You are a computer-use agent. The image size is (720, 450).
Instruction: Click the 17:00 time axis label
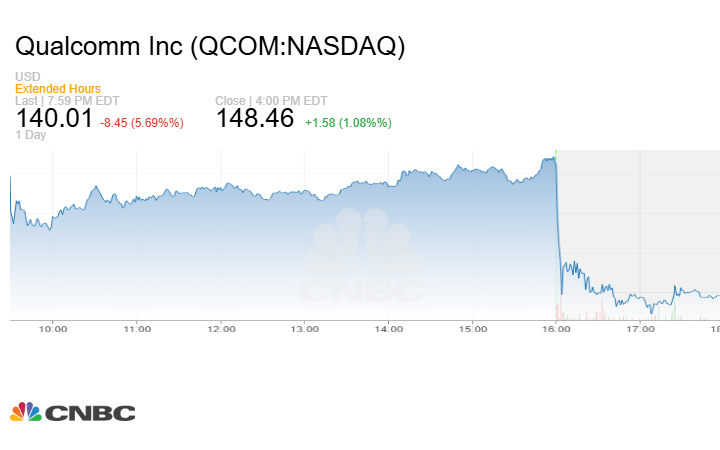click(641, 328)
